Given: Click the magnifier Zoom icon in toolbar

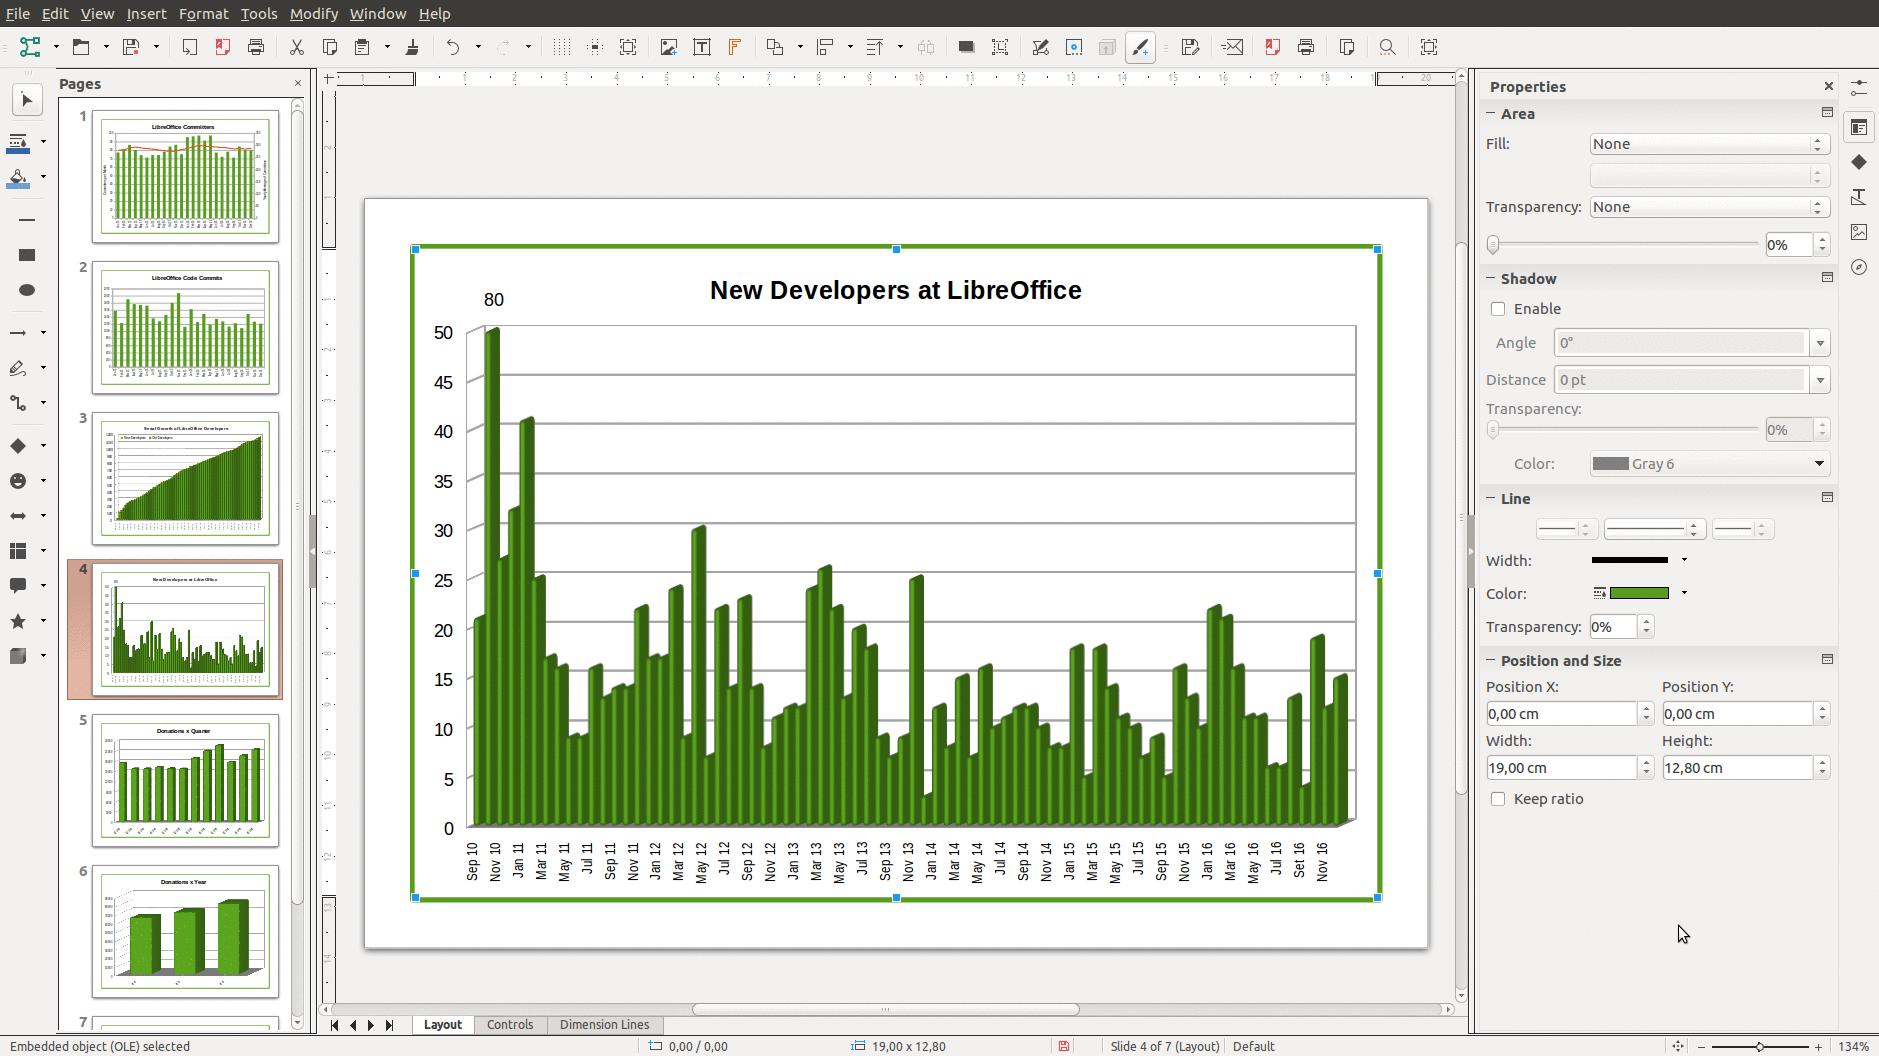Looking at the screenshot, I should coord(1387,47).
